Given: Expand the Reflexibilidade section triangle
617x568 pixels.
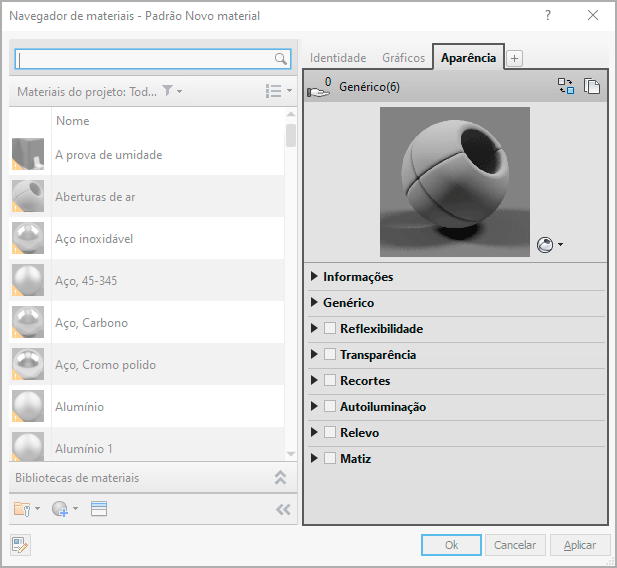Looking at the screenshot, I should point(314,328).
